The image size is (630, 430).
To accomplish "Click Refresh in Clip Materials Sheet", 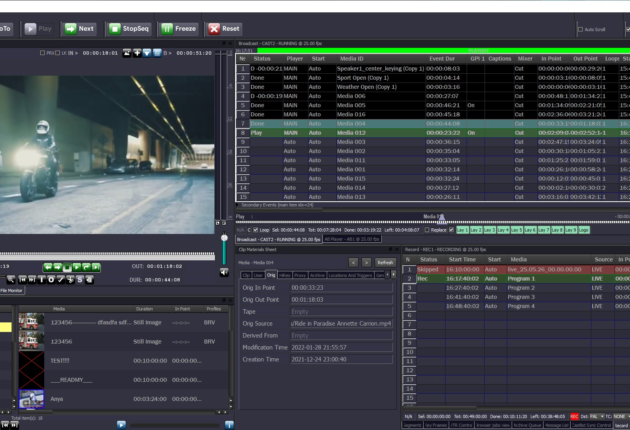I will [x=385, y=262].
